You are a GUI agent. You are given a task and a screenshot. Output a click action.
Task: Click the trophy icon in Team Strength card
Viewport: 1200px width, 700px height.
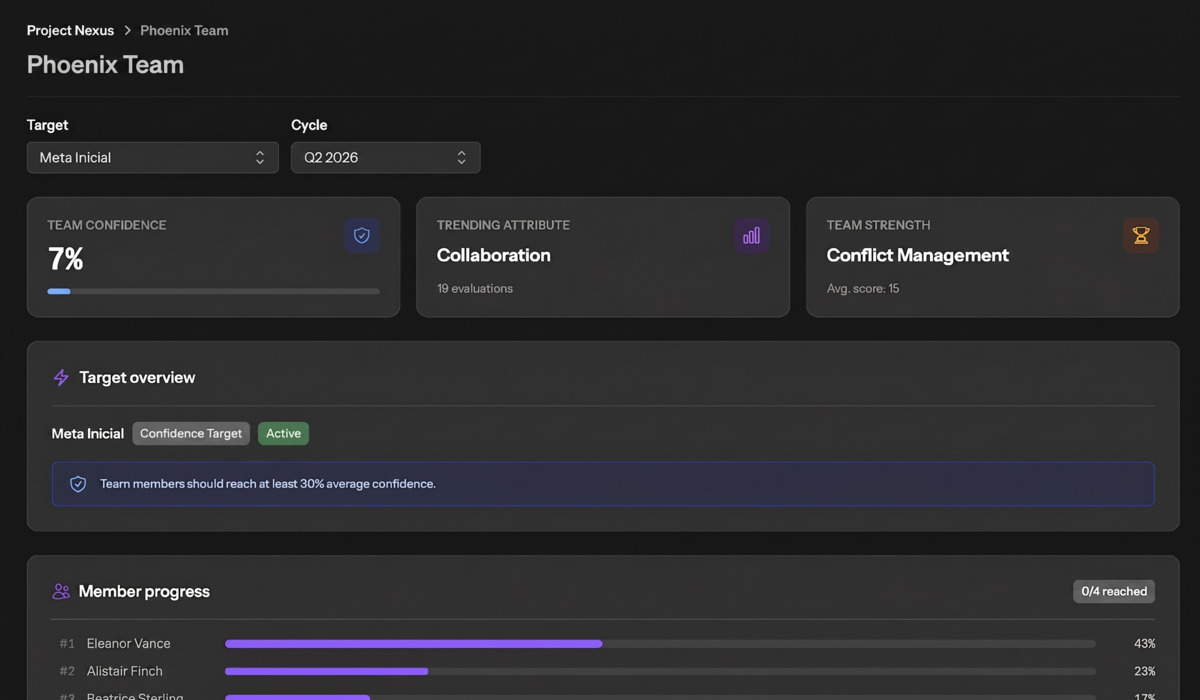1141,236
